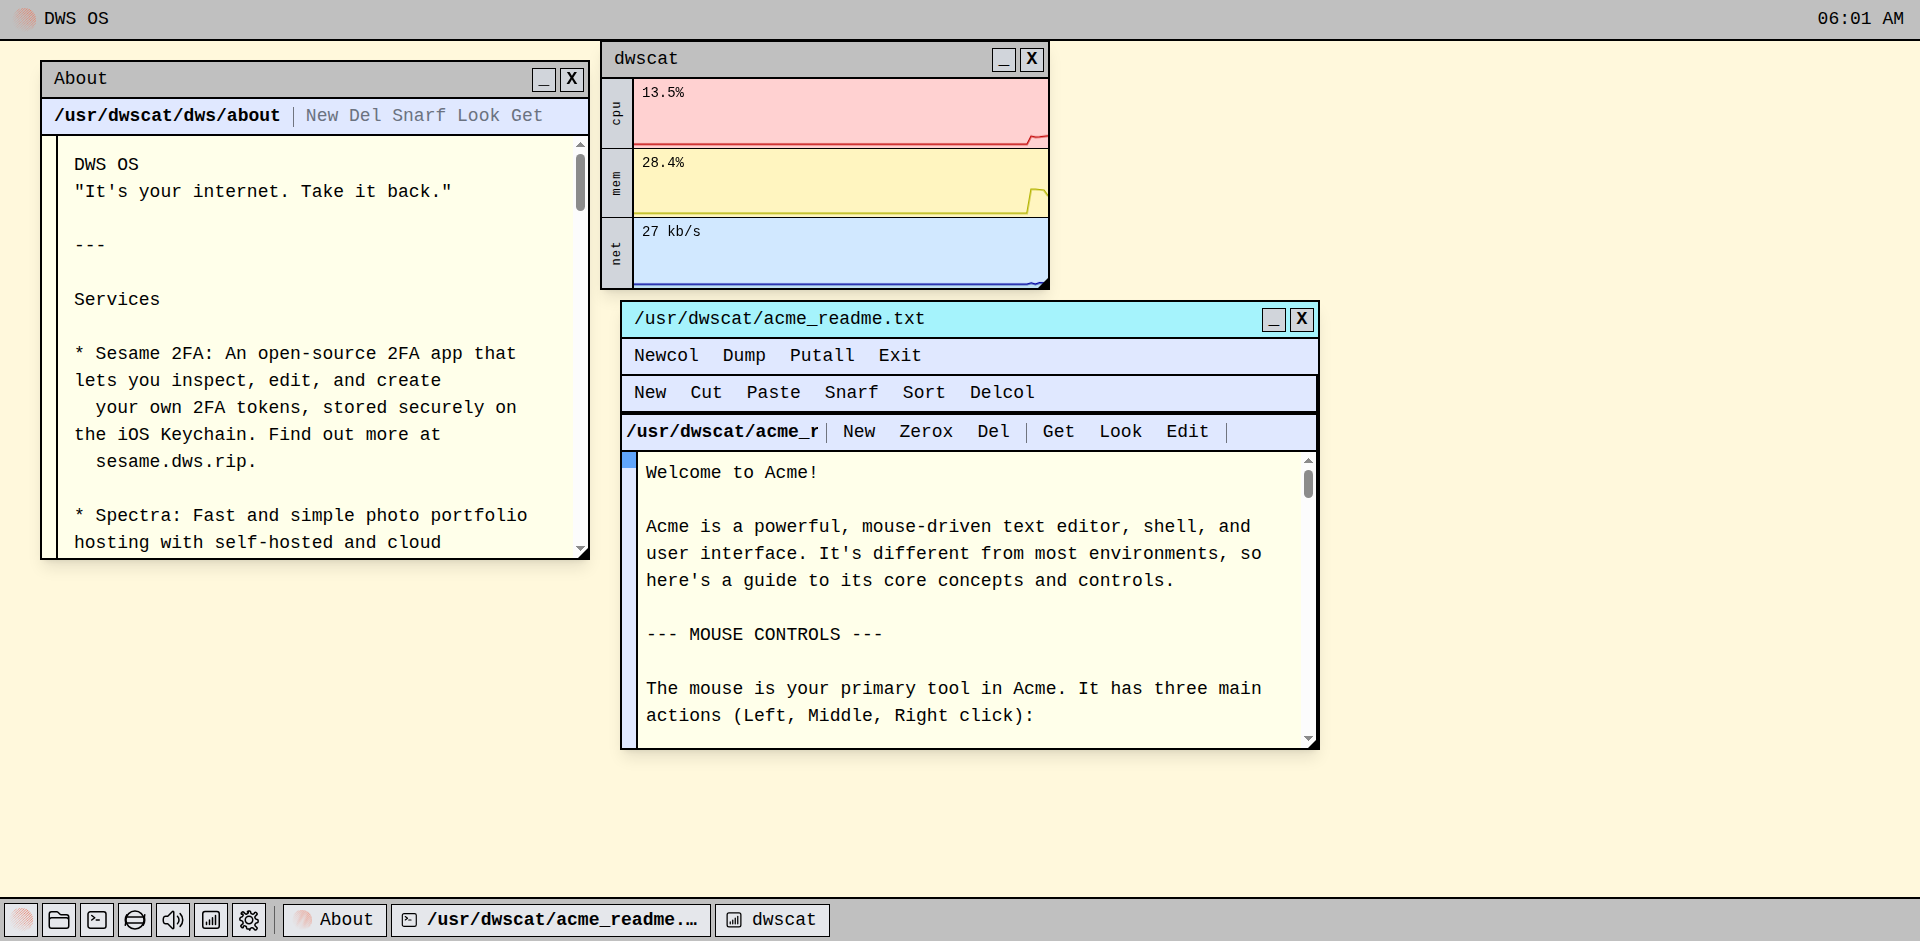1920x941 pixels.
Task: Click New in acme_r file tag
Action: click(x=859, y=432)
